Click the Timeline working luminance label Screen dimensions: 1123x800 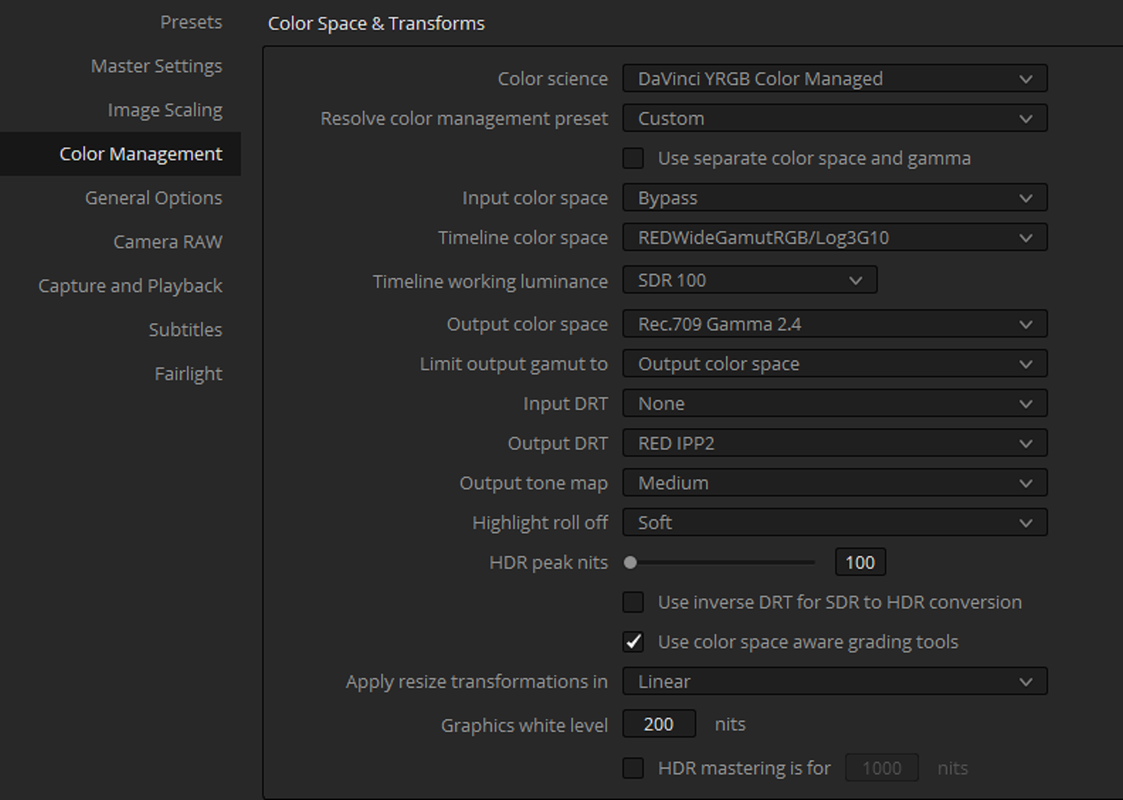click(x=491, y=281)
